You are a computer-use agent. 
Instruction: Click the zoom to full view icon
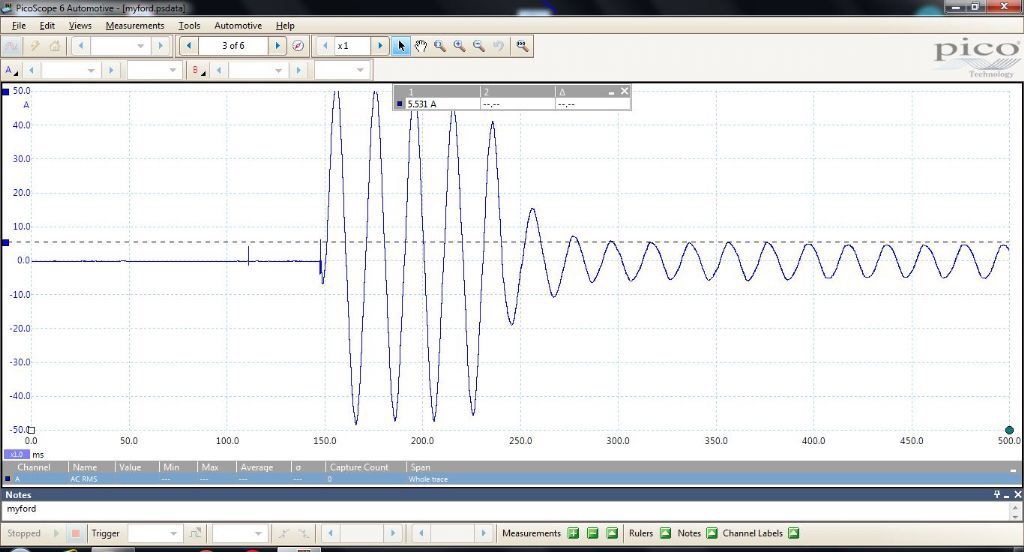click(x=522, y=46)
